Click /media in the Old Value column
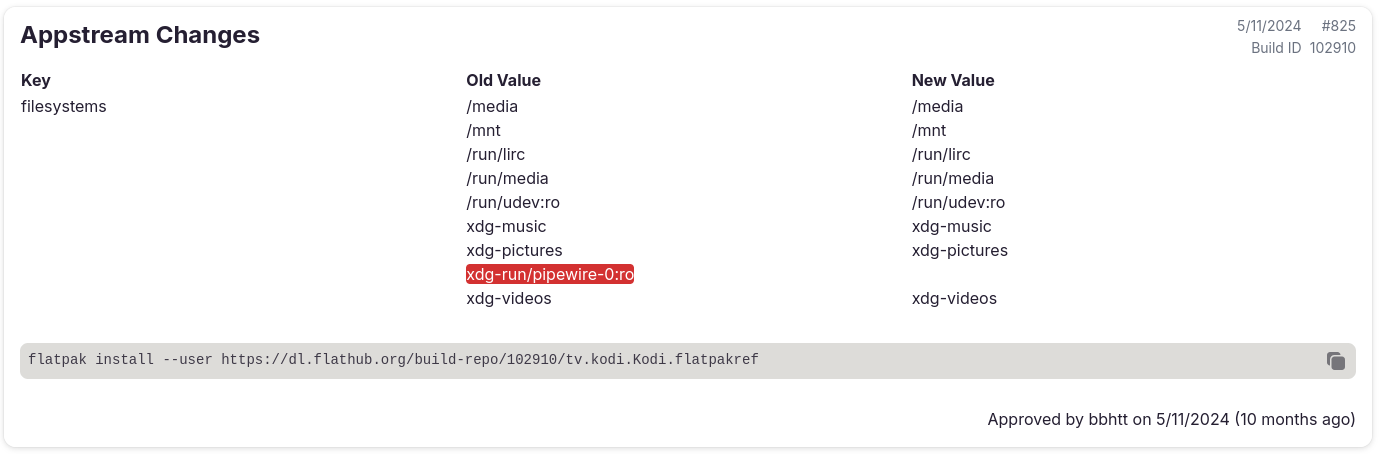Viewport: 1382px width, 454px height. [492, 106]
